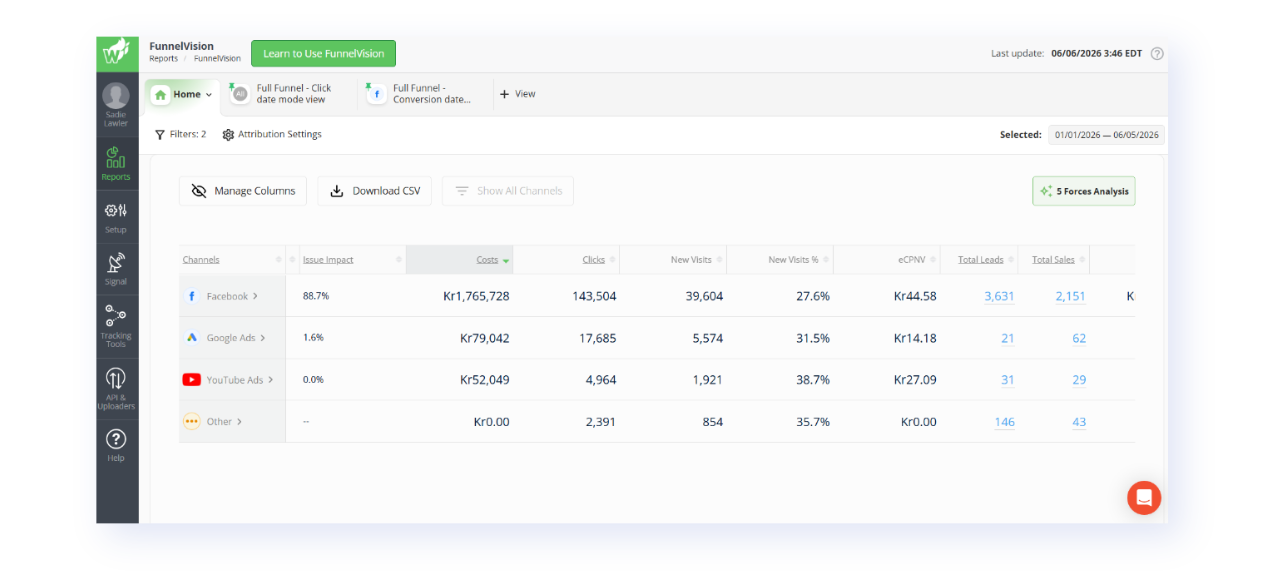Open the orange chat support bubble
This screenshot has width=1288, height=585.
pyautogui.click(x=1144, y=497)
